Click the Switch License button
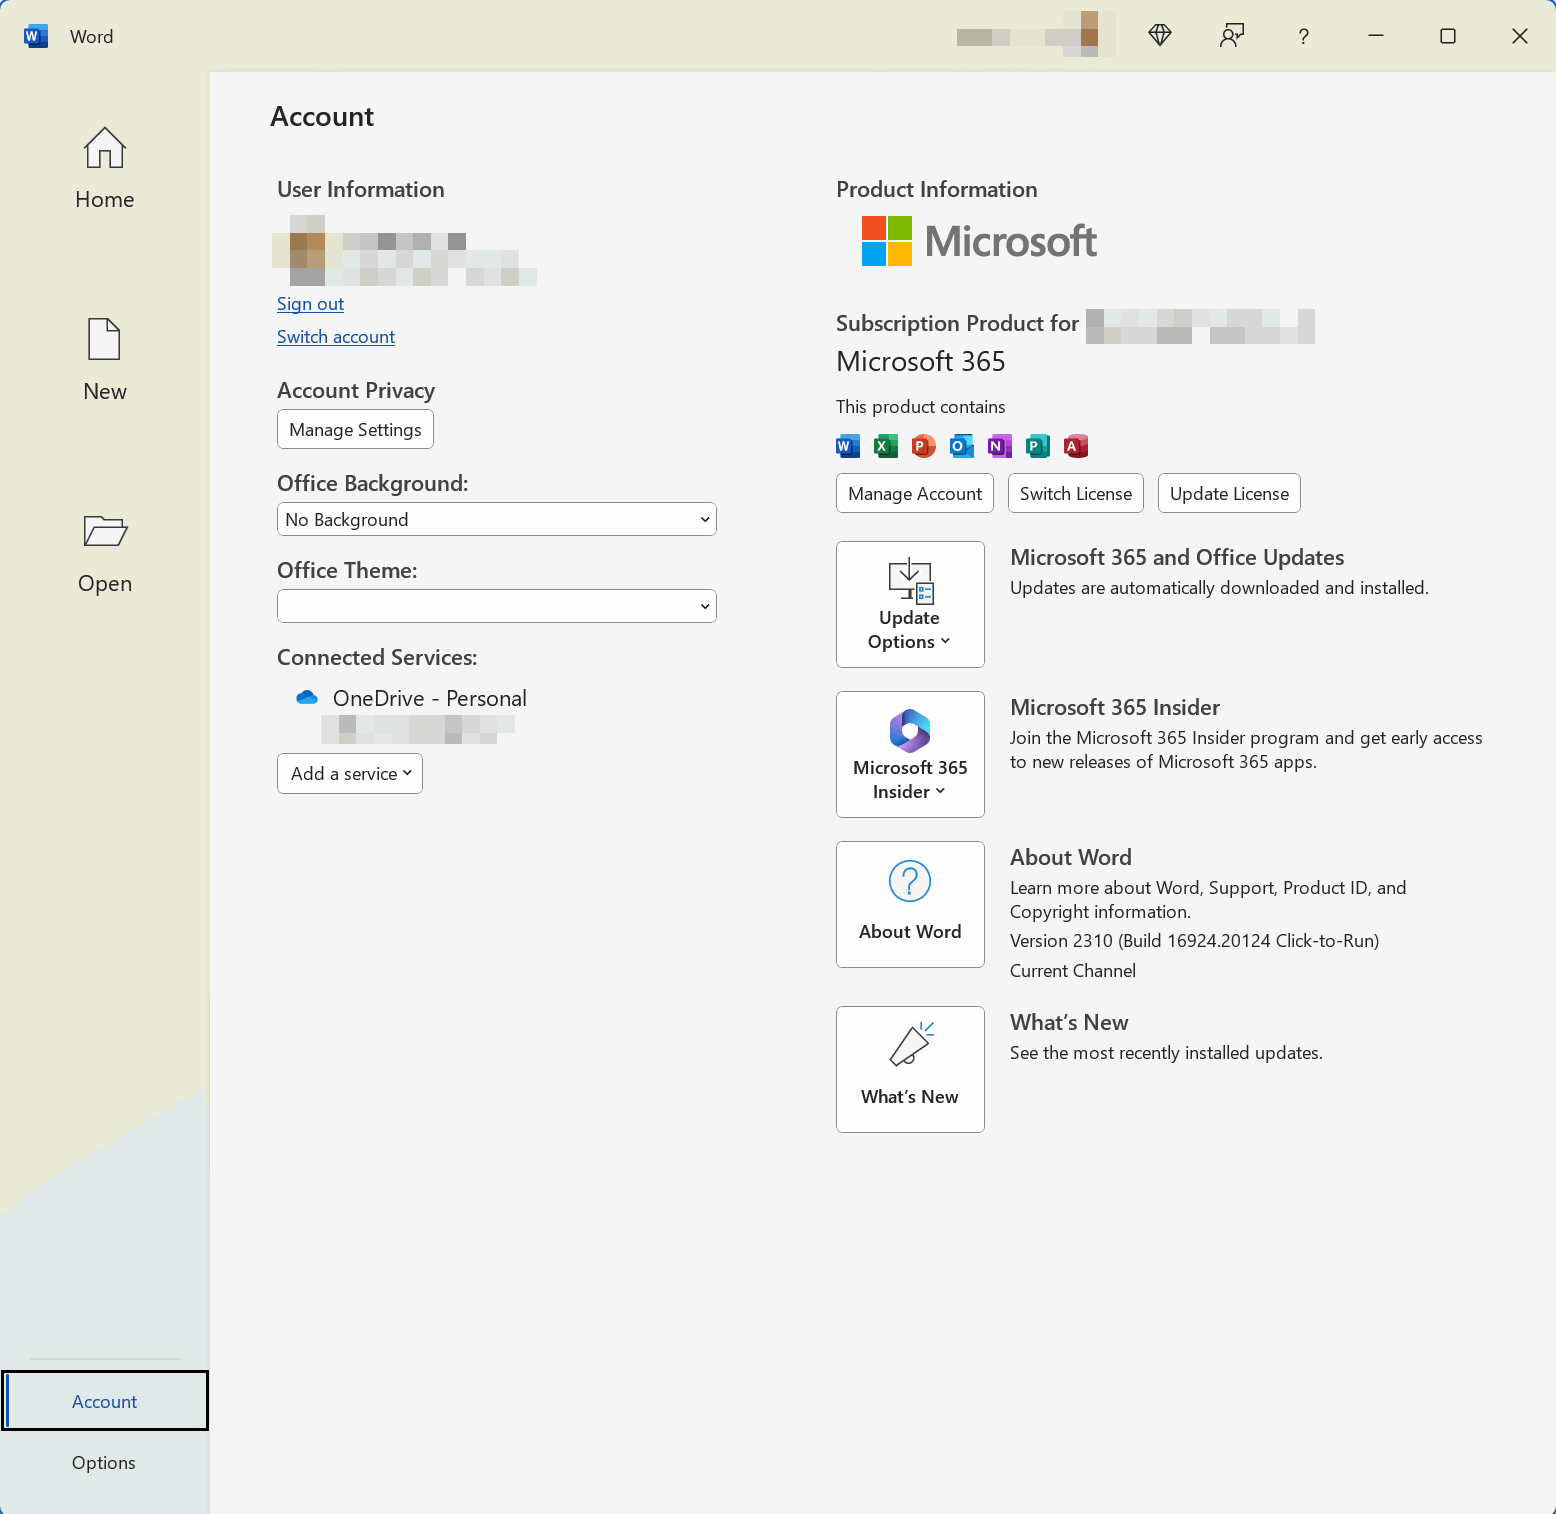The height and width of the screenshot is (1514, 1556). pyautogui.click(x=1076, y=493)
